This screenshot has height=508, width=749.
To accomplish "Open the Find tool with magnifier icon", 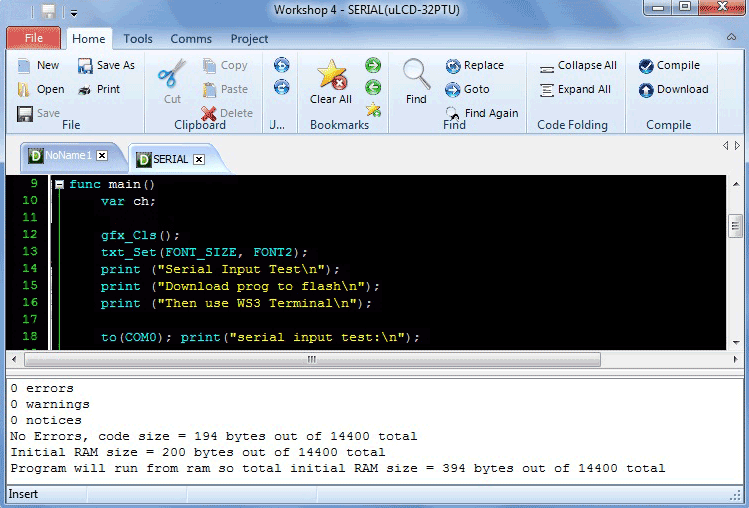I will pos(416,80).
